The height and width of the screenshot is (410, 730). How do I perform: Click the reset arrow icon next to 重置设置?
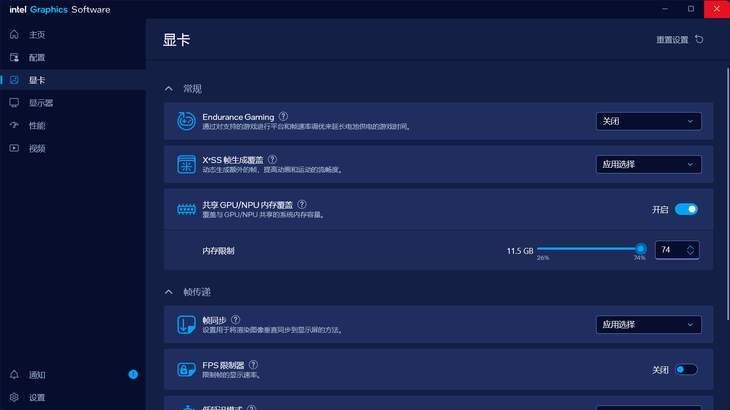699,40
